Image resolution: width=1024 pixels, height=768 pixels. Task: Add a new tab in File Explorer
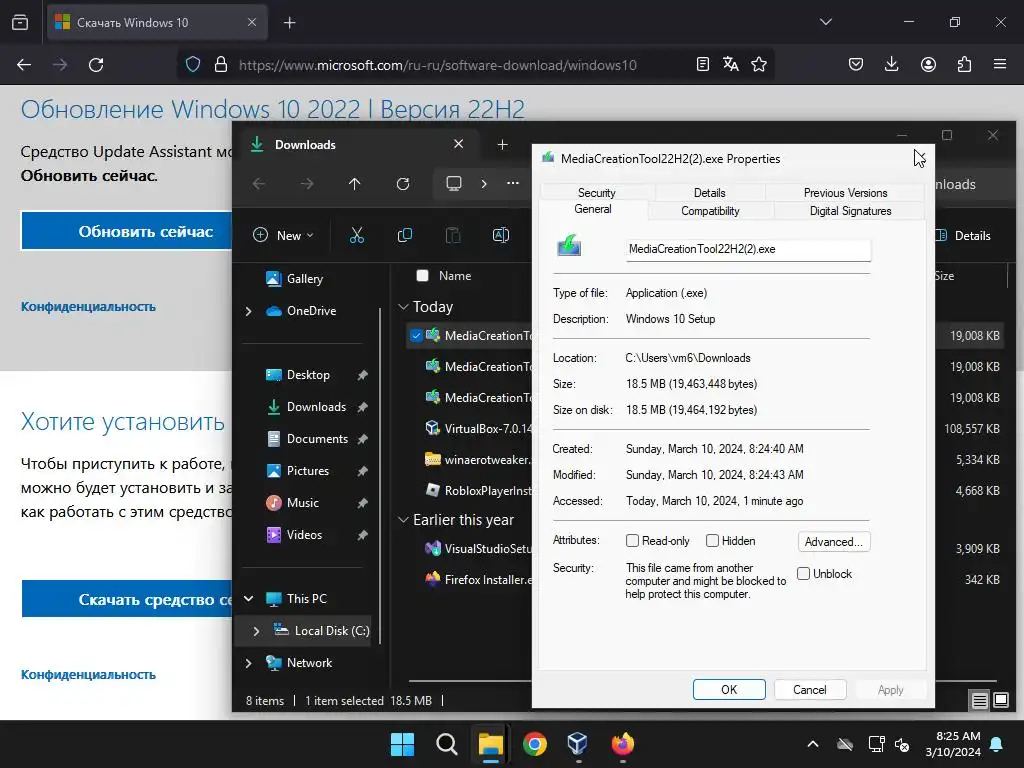[502, 144]
